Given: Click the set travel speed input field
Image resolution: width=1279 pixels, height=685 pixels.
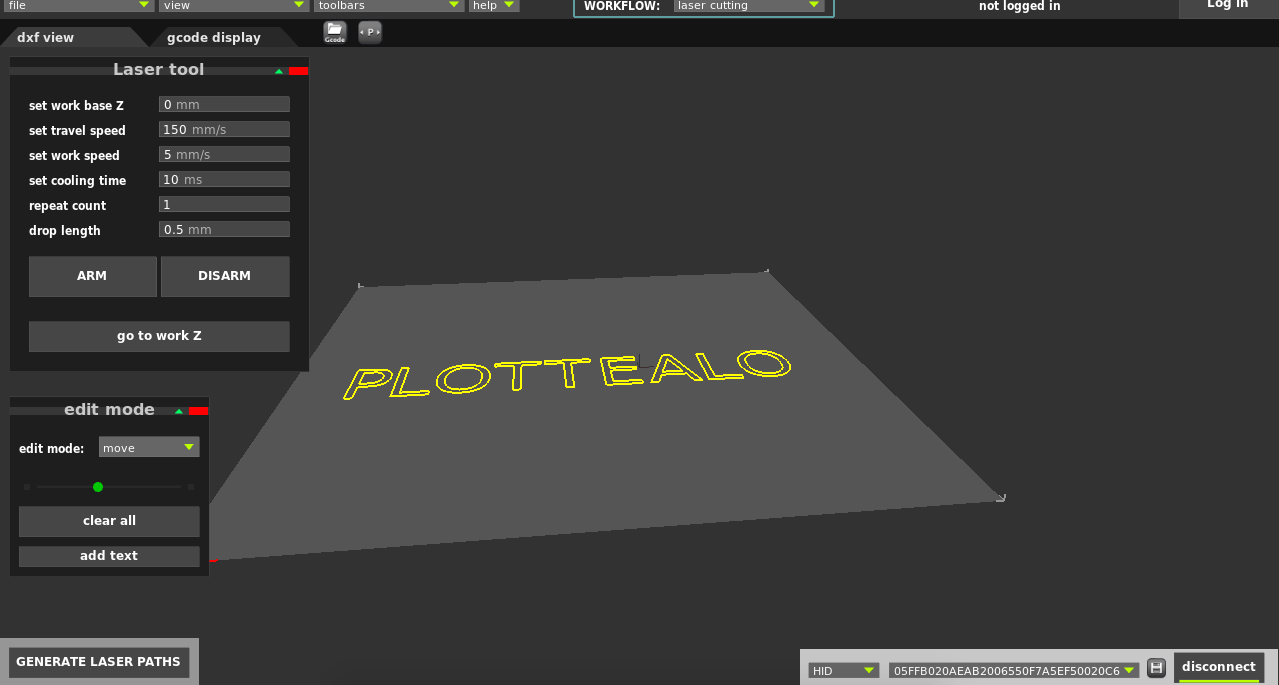Looking at the screenshot, I should click(224, 130).
